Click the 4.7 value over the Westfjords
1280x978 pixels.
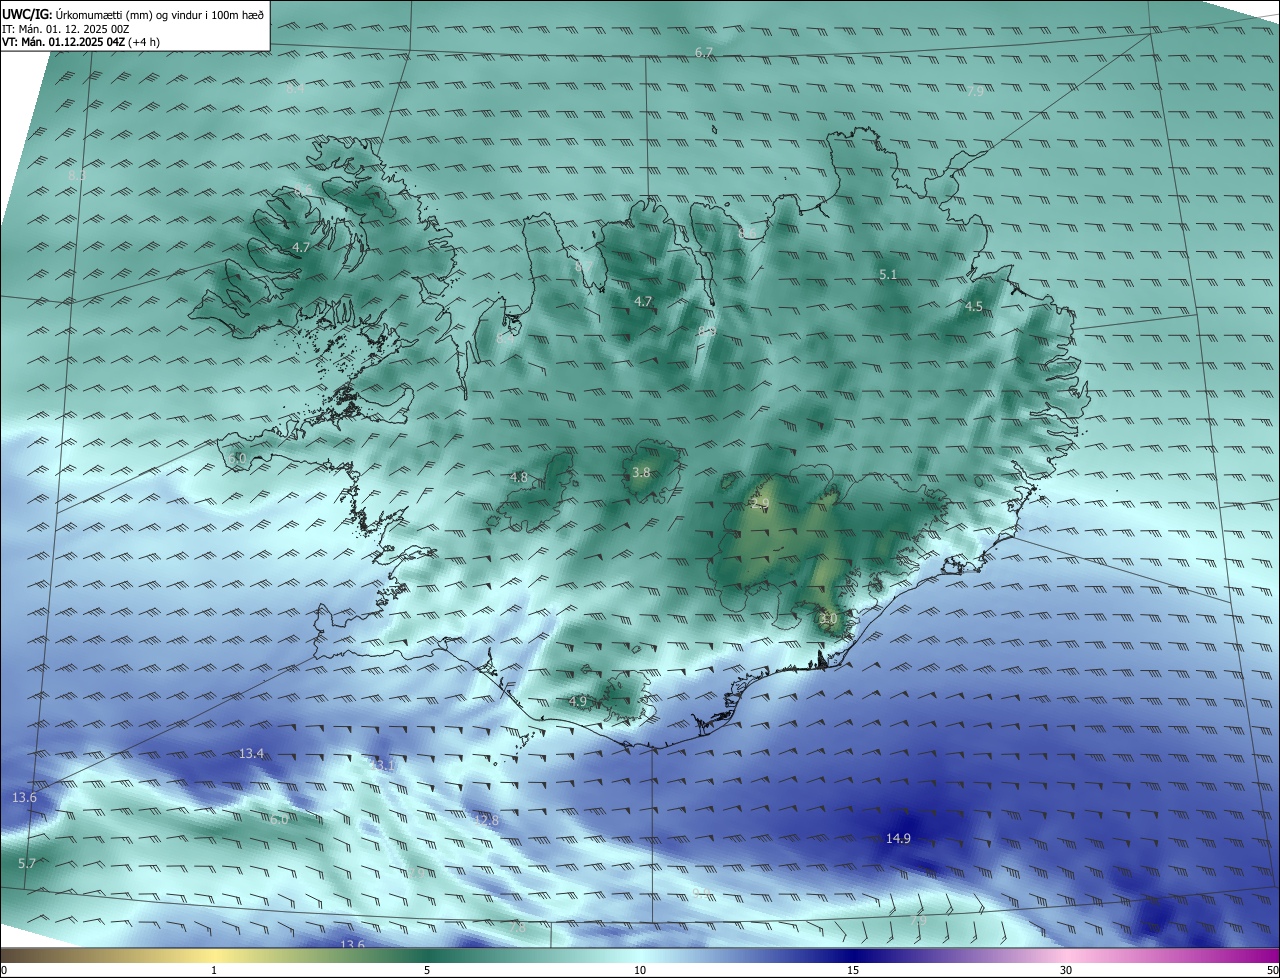pos(301,247)
